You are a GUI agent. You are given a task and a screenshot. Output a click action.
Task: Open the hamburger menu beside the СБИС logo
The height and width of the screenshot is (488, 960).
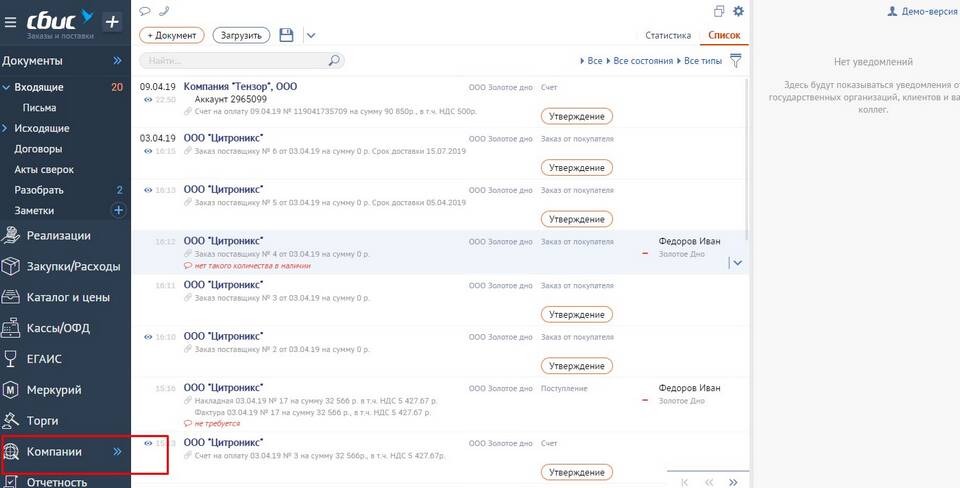tap(10, 22)
